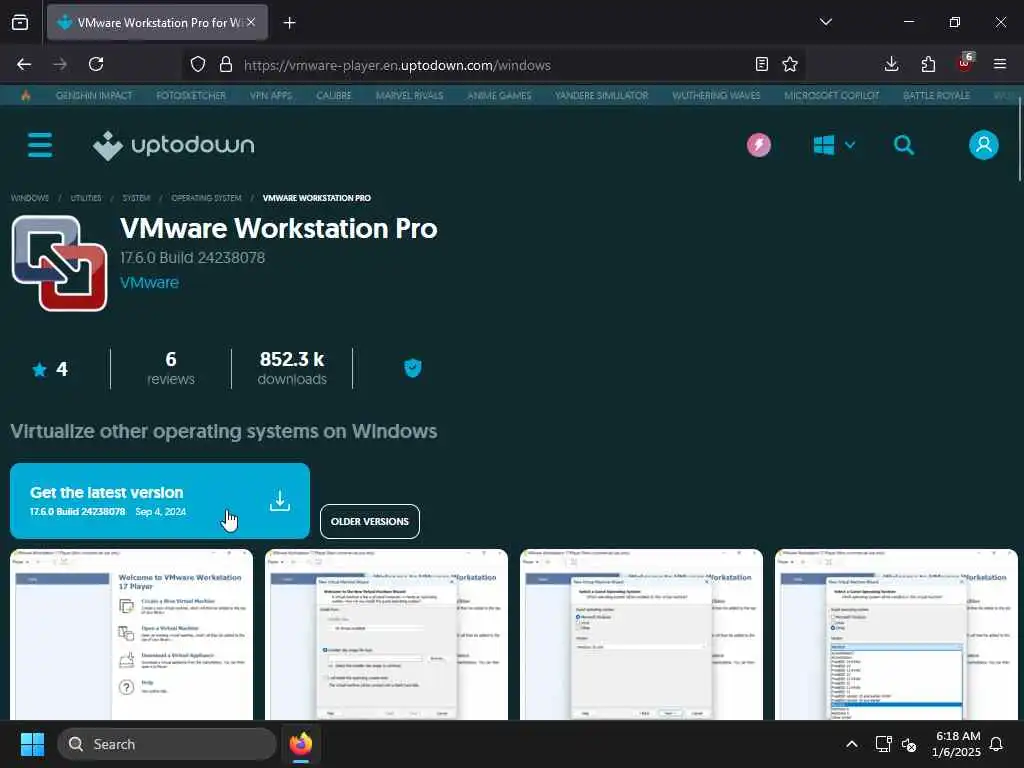Expand the platform selector chevron

(850, 145)
